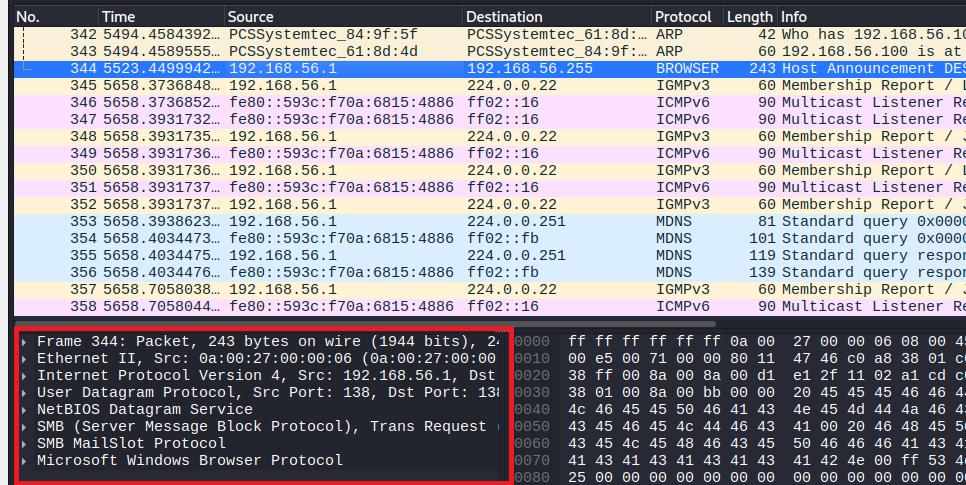966x485 pixels.
Task: Click destination ff02::fb in packet 354
Action: [503, 238]
